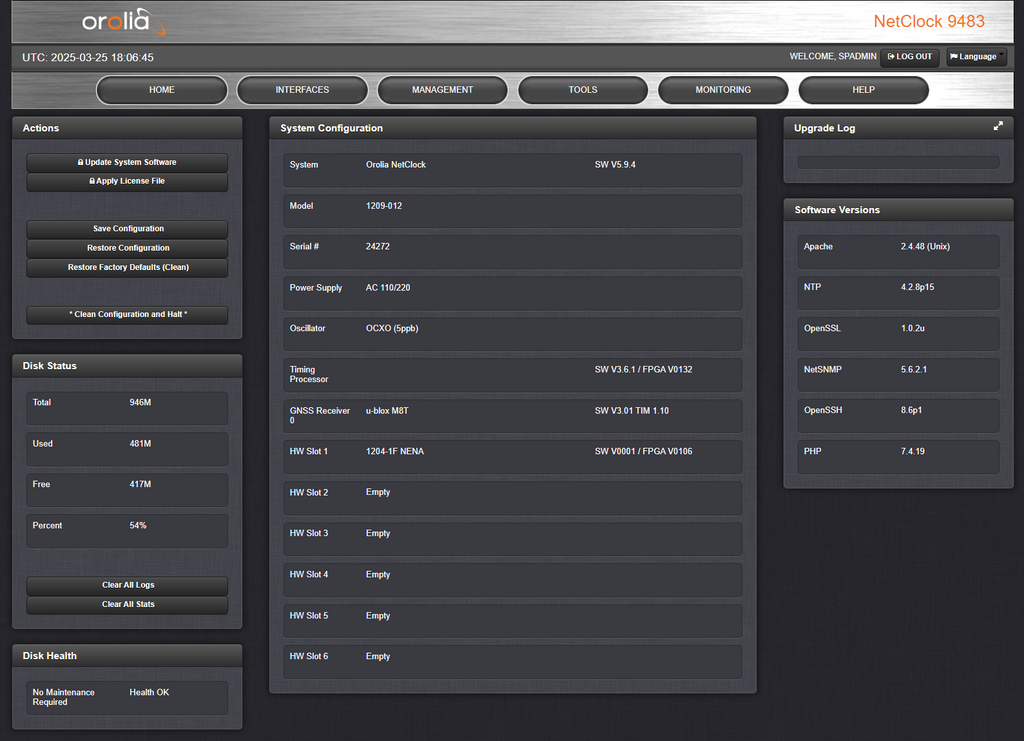Click Disk Total value 946M
Viewport: 1024px width, 741px height.
pos(140,402)
